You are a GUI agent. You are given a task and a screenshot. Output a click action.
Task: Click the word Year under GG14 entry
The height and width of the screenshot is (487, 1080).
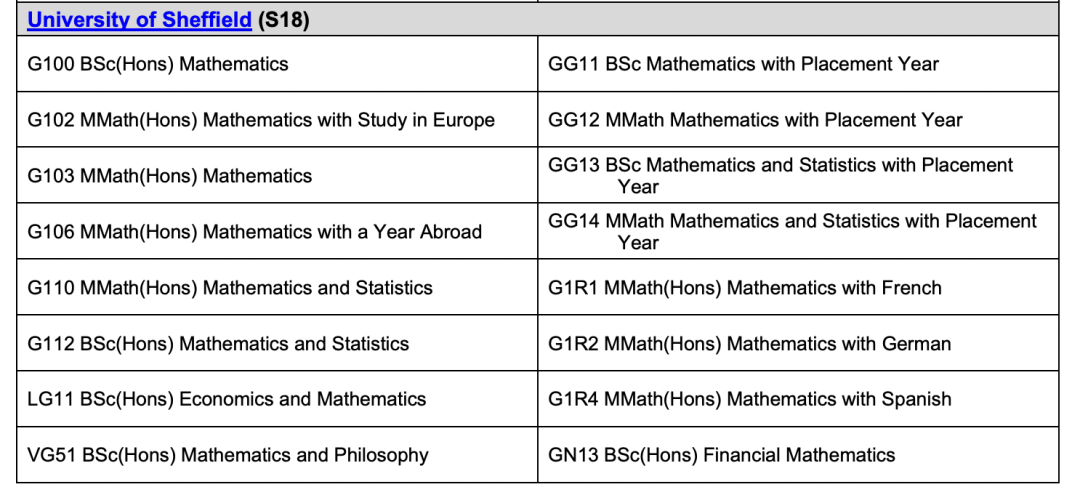tap(638, 242)
